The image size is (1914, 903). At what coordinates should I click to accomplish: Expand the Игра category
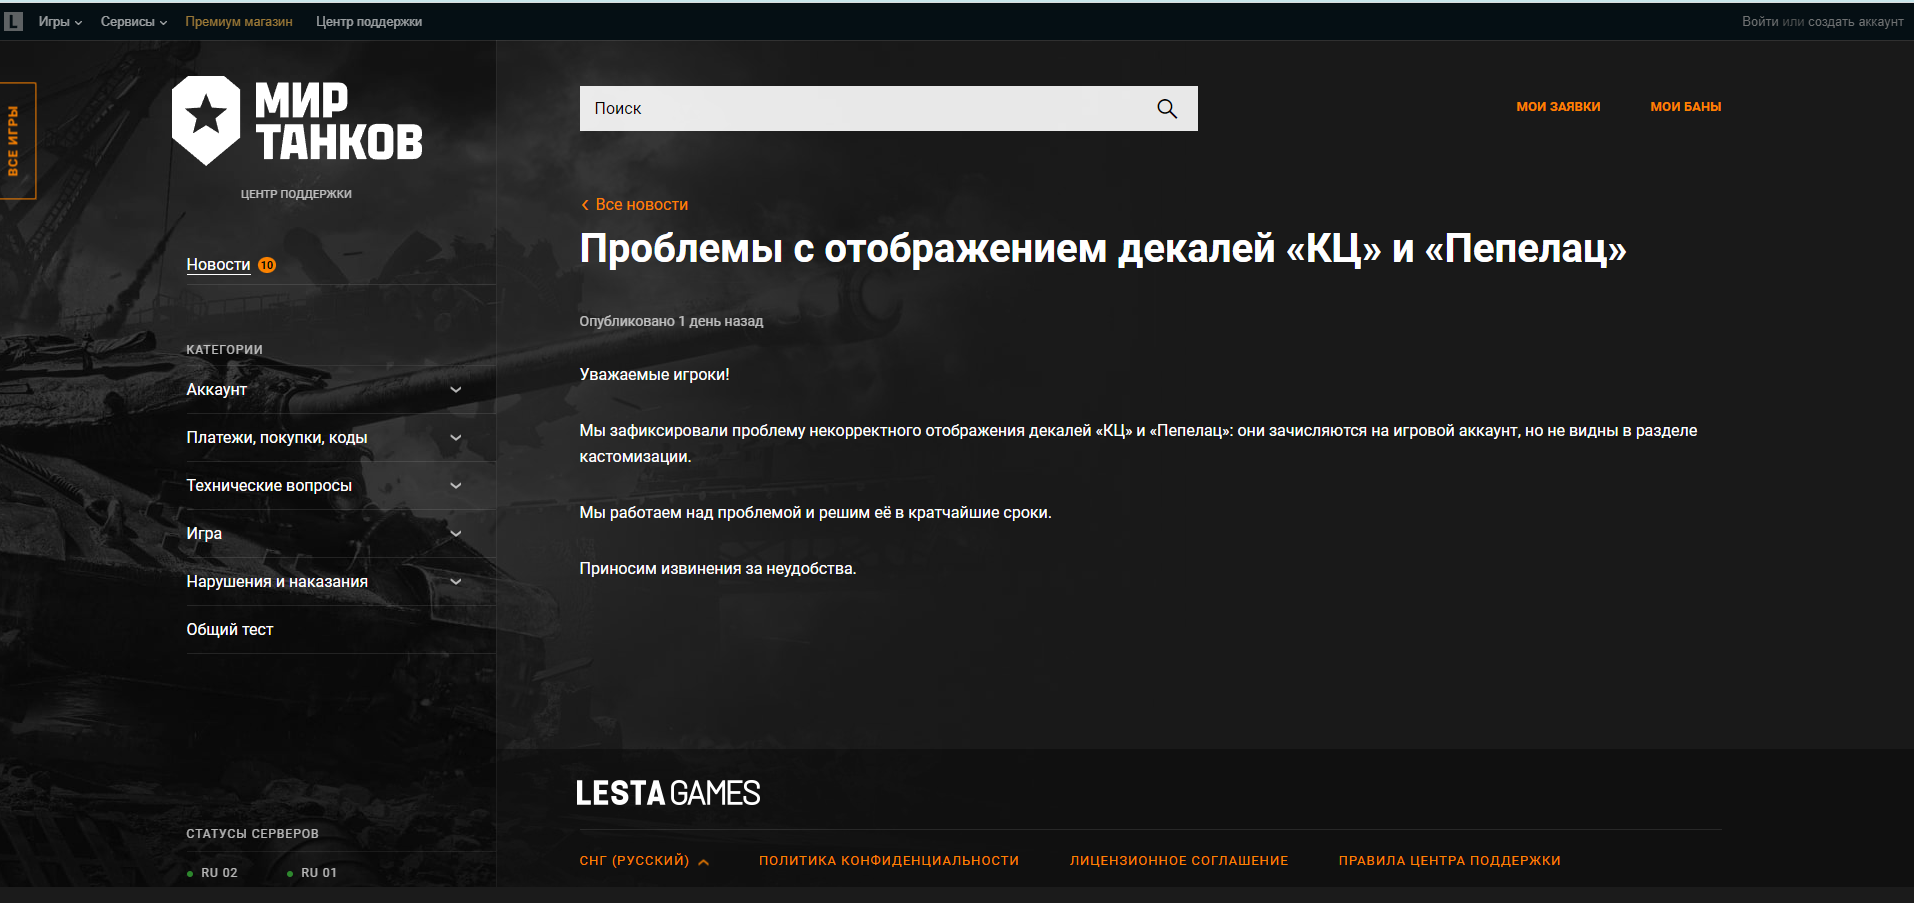click(x=455, y=534)
